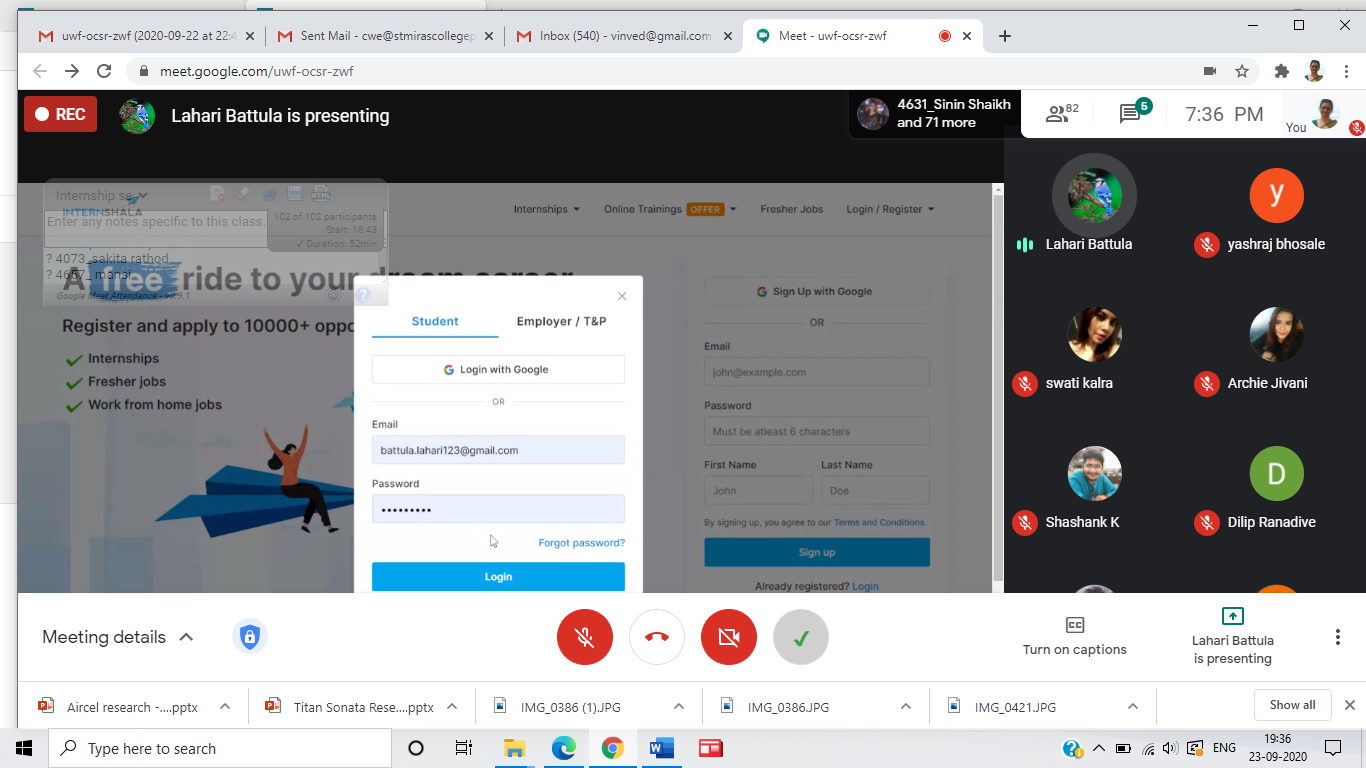Bookmark this page with star icon
1366x768 pixels.
(x=1242, y=71)
